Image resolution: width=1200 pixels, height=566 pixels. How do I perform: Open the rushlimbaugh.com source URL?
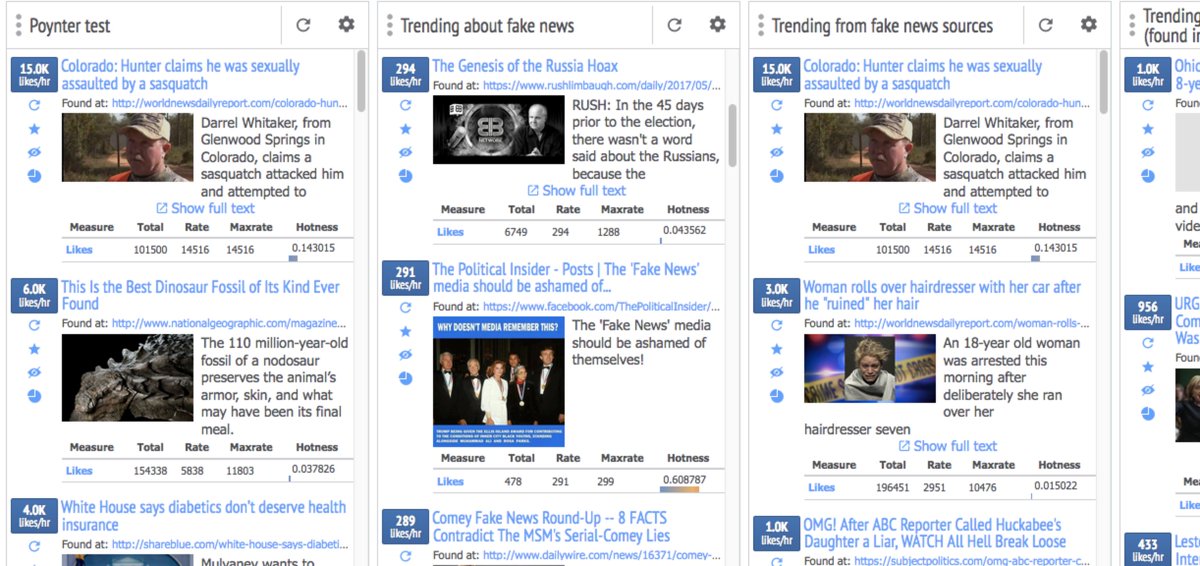pyautogui.click(x=602, y=86)
